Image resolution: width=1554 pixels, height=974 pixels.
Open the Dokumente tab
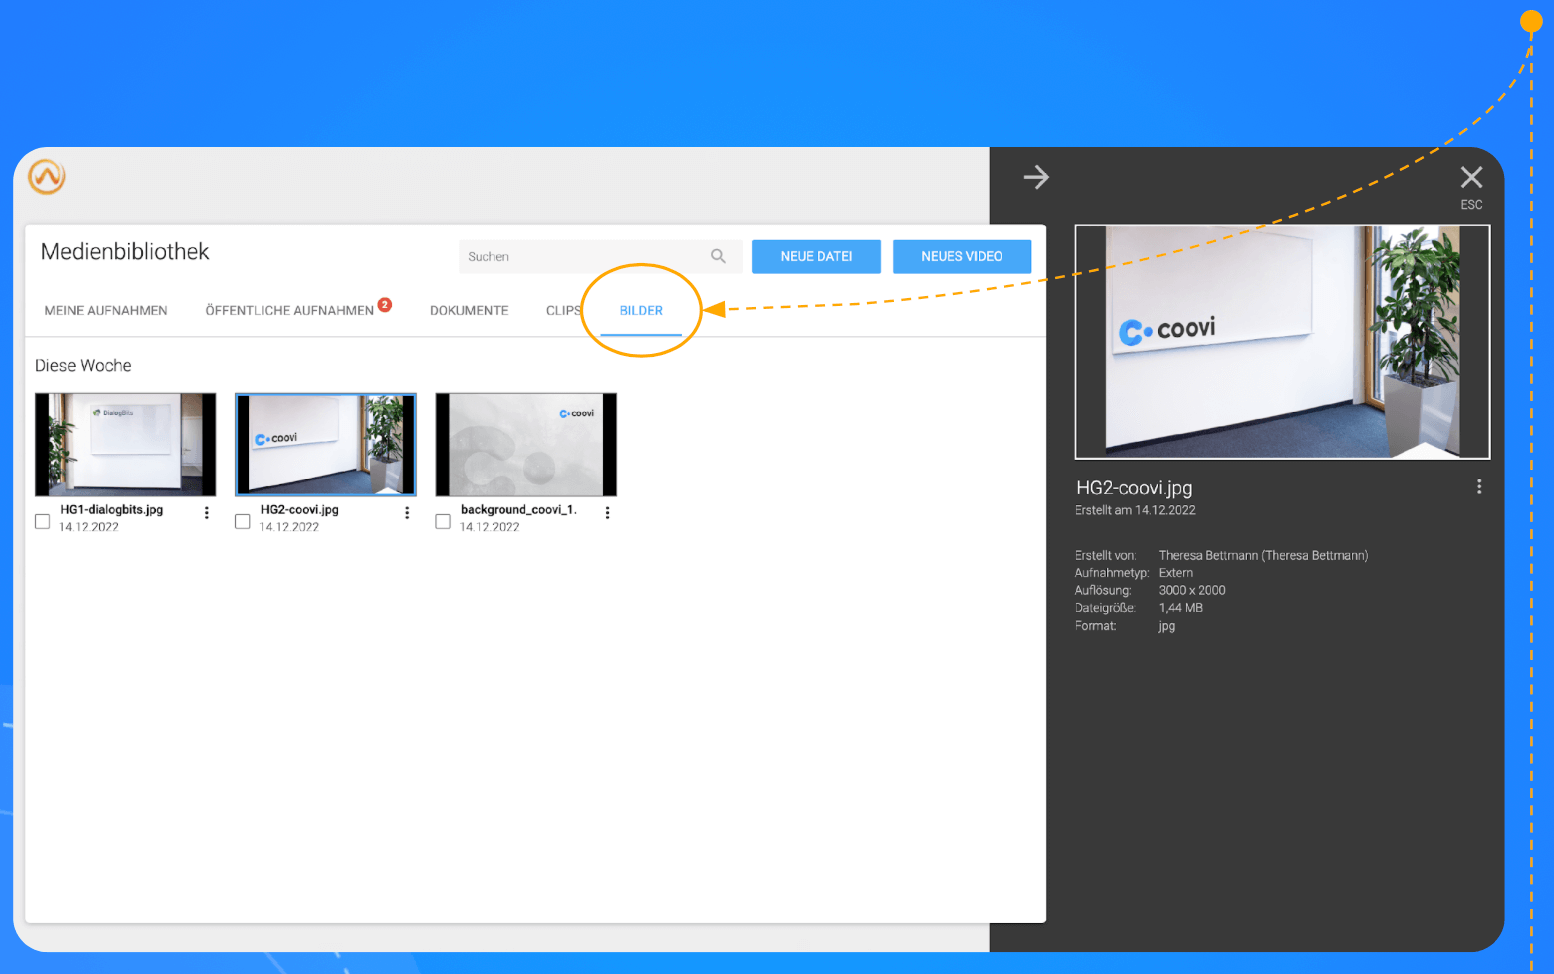[x=469, y=311]
